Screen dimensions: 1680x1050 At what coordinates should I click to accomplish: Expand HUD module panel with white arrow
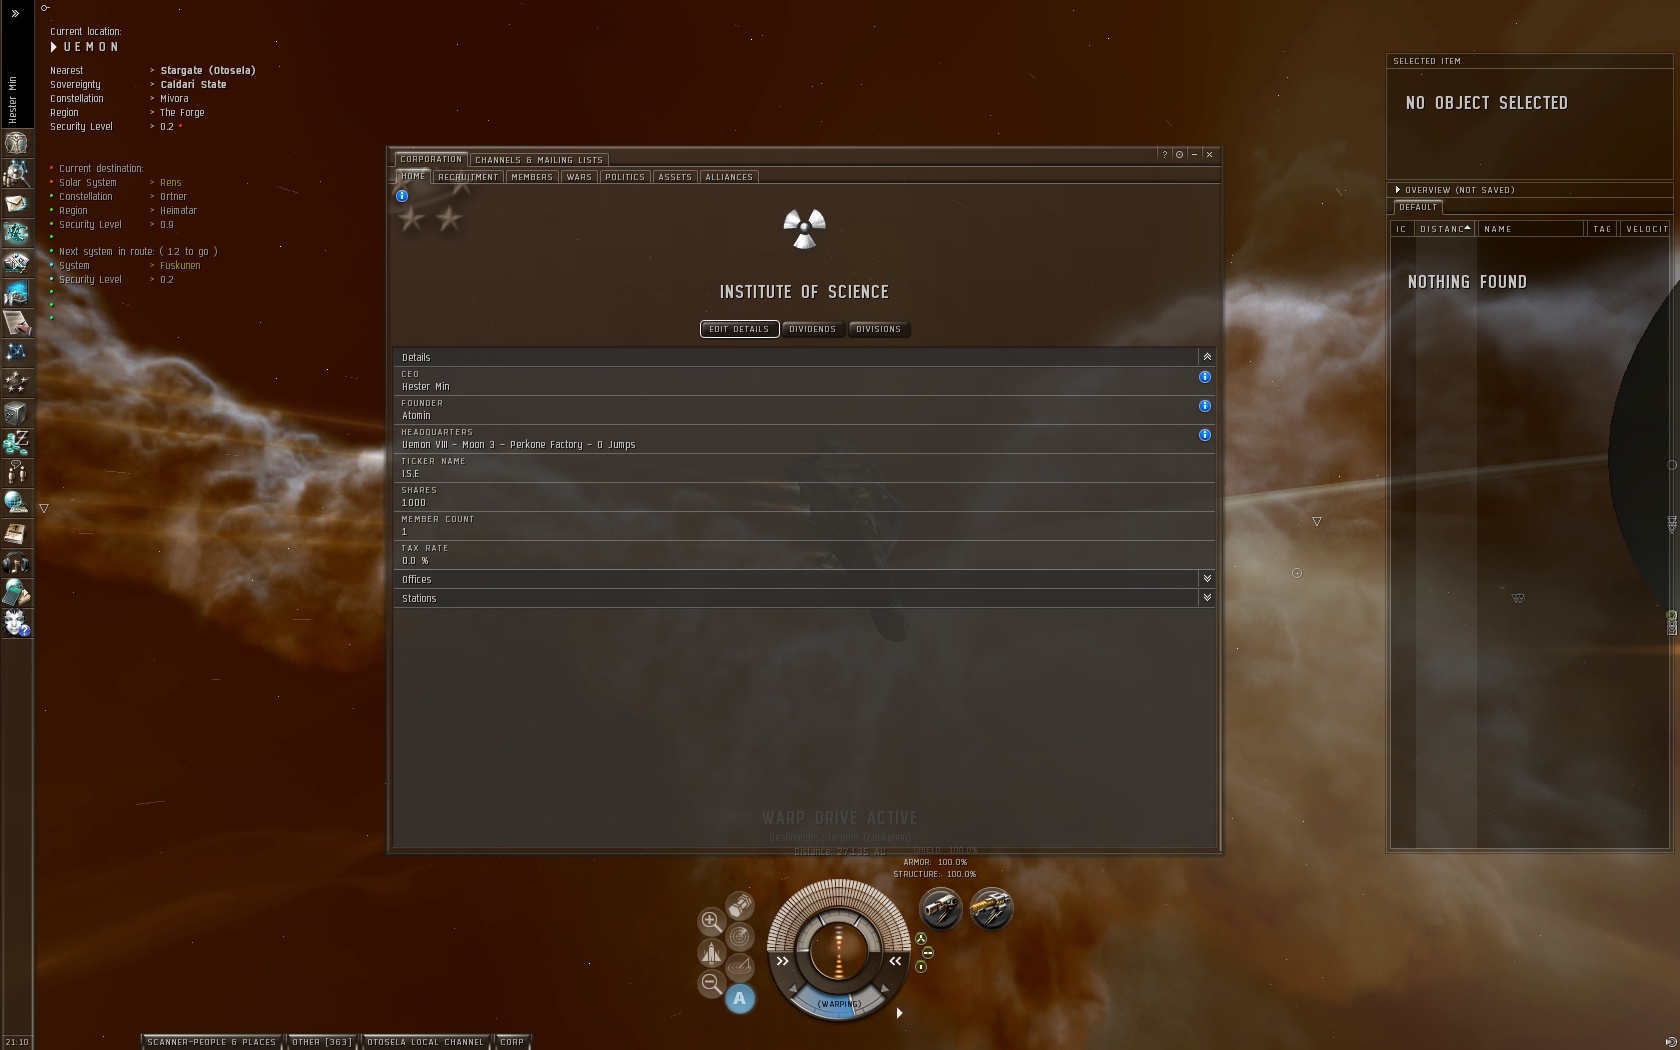[899, 1013]
